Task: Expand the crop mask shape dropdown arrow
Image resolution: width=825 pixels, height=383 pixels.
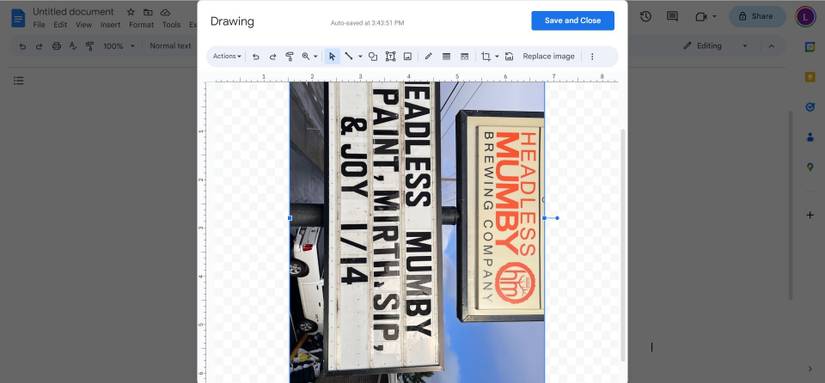Action: tap(497, 56)
